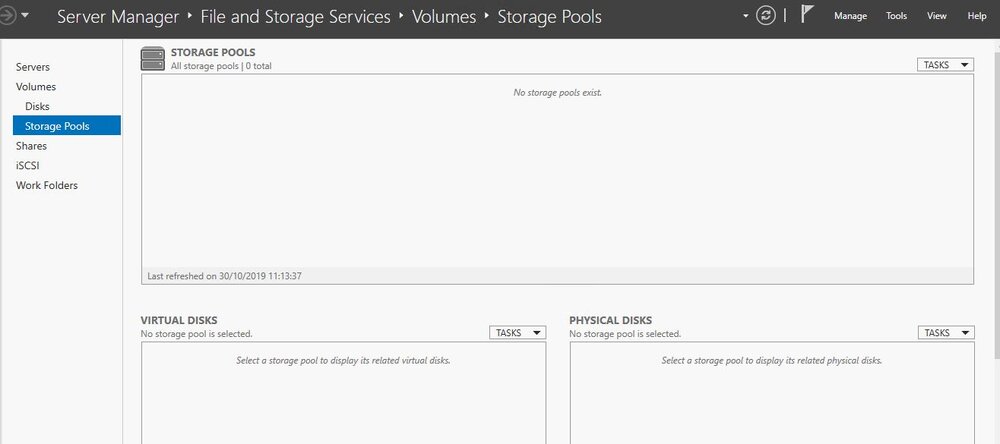The image size is (1000, 444).
Task: Click the Storage Pools server stack icon
Action: tap(152, 59)
